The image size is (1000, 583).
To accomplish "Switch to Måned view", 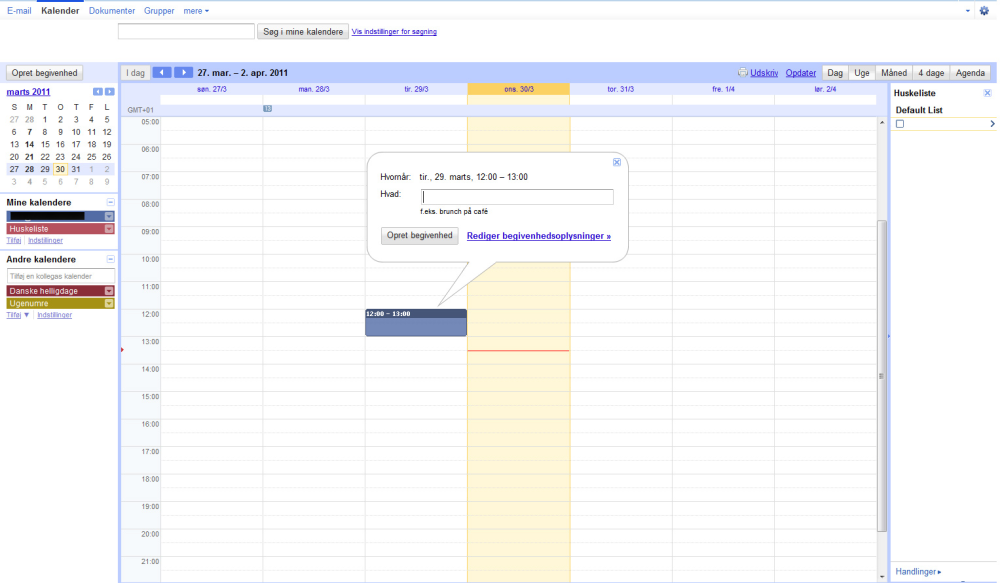I will pos(894,73).
